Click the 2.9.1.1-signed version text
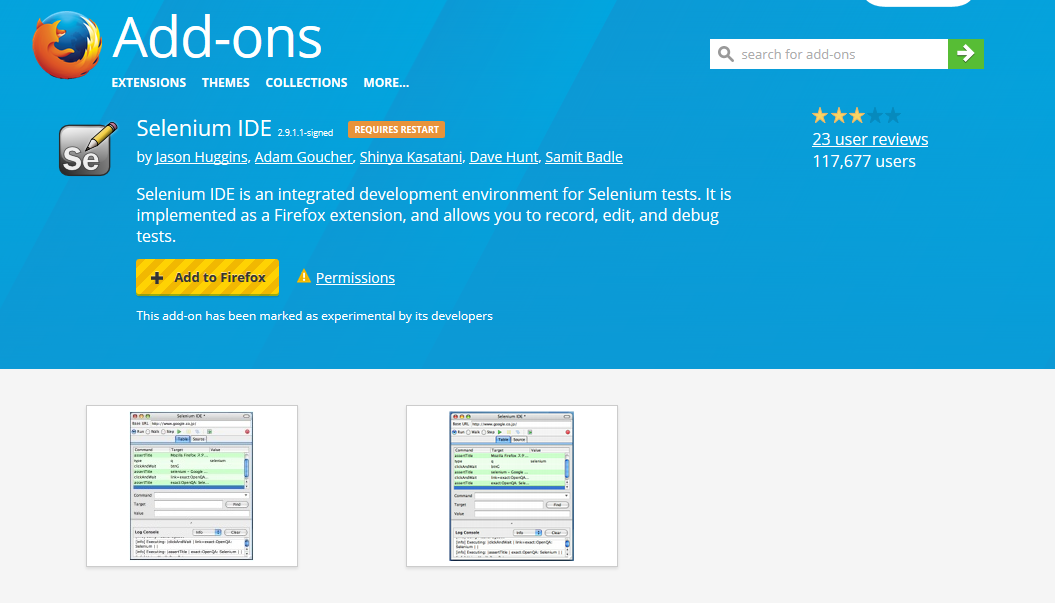The image size is (1055, 612). (305, 132)
